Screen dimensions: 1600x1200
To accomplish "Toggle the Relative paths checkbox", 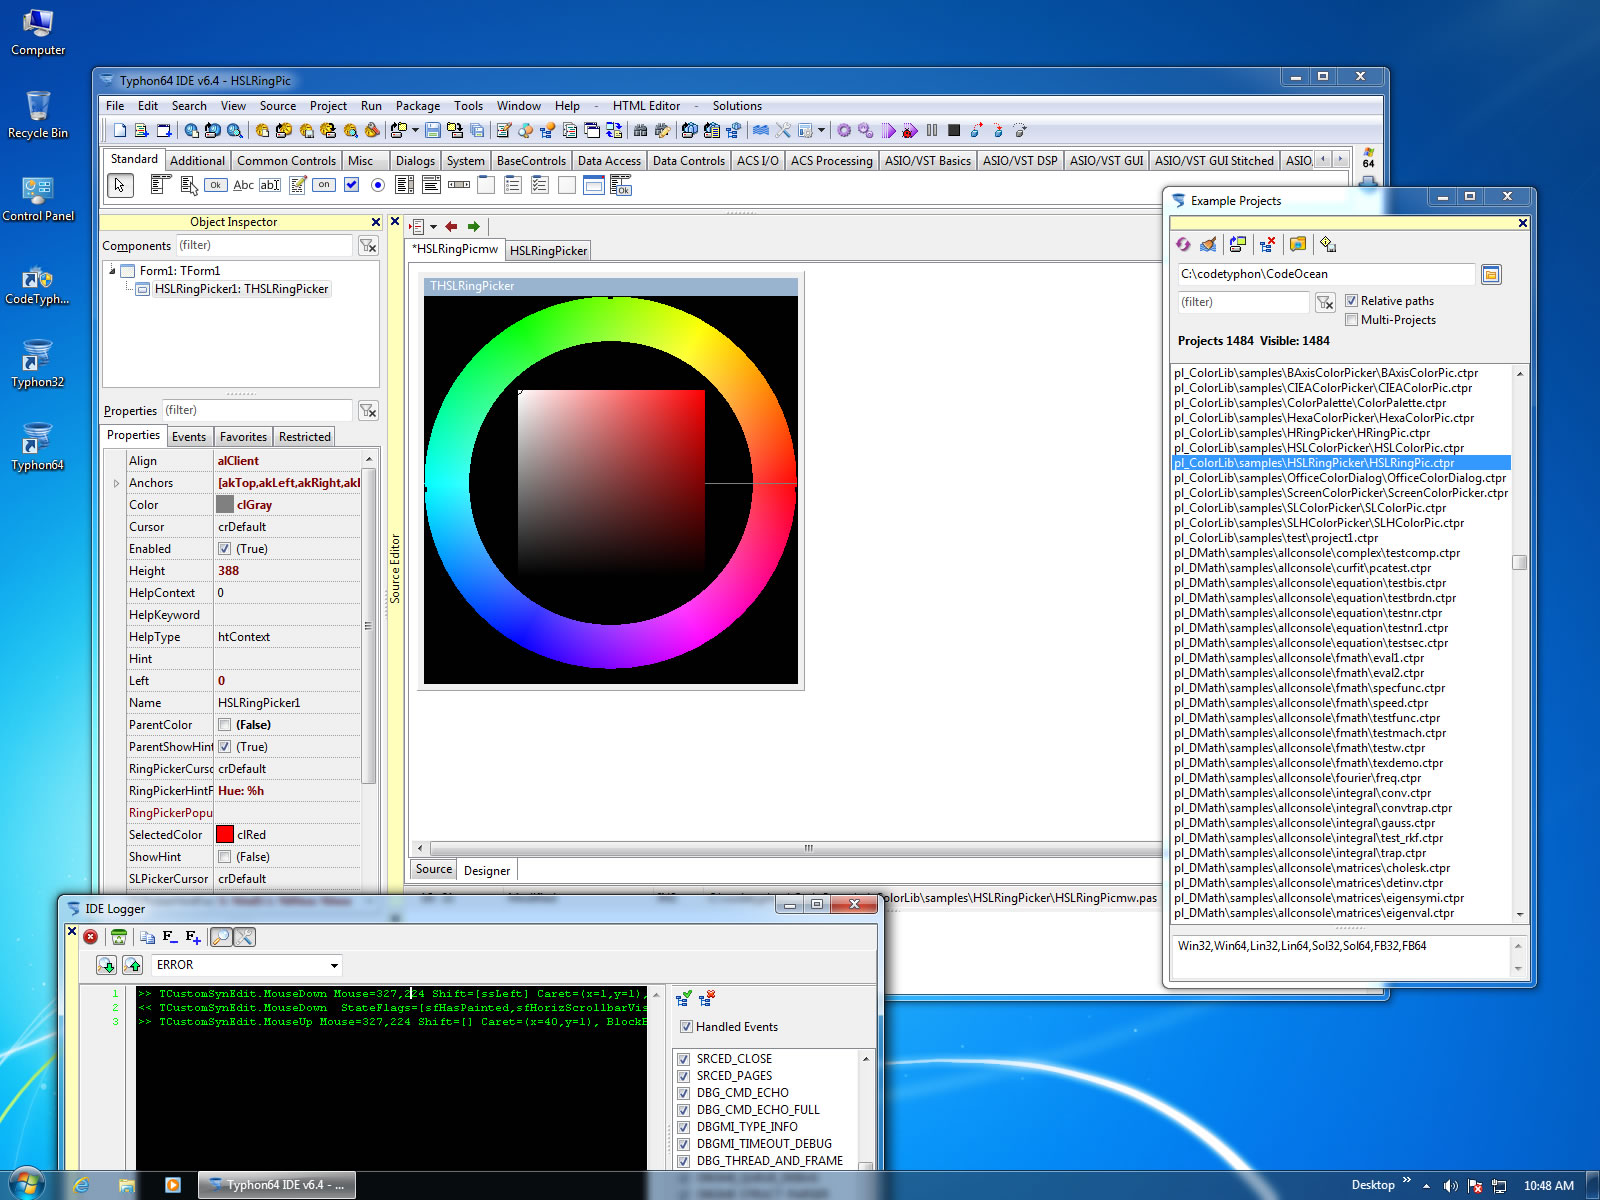I will coord(1352,300).
